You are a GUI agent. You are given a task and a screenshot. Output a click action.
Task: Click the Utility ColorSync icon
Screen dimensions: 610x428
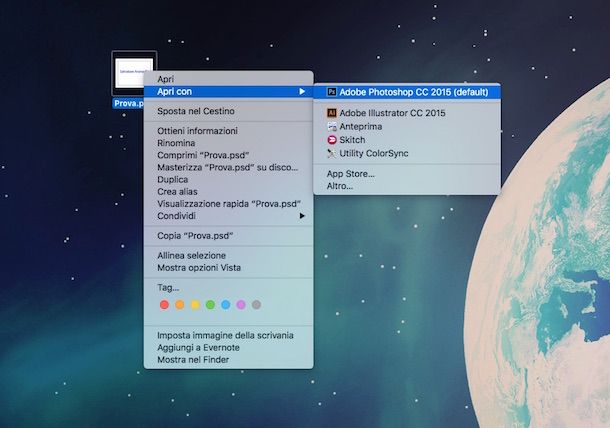tap(332, 154)
